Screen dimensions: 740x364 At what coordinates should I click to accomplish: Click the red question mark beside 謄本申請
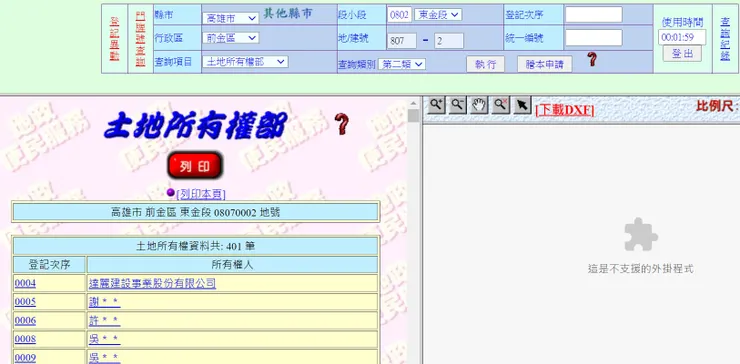592,59
